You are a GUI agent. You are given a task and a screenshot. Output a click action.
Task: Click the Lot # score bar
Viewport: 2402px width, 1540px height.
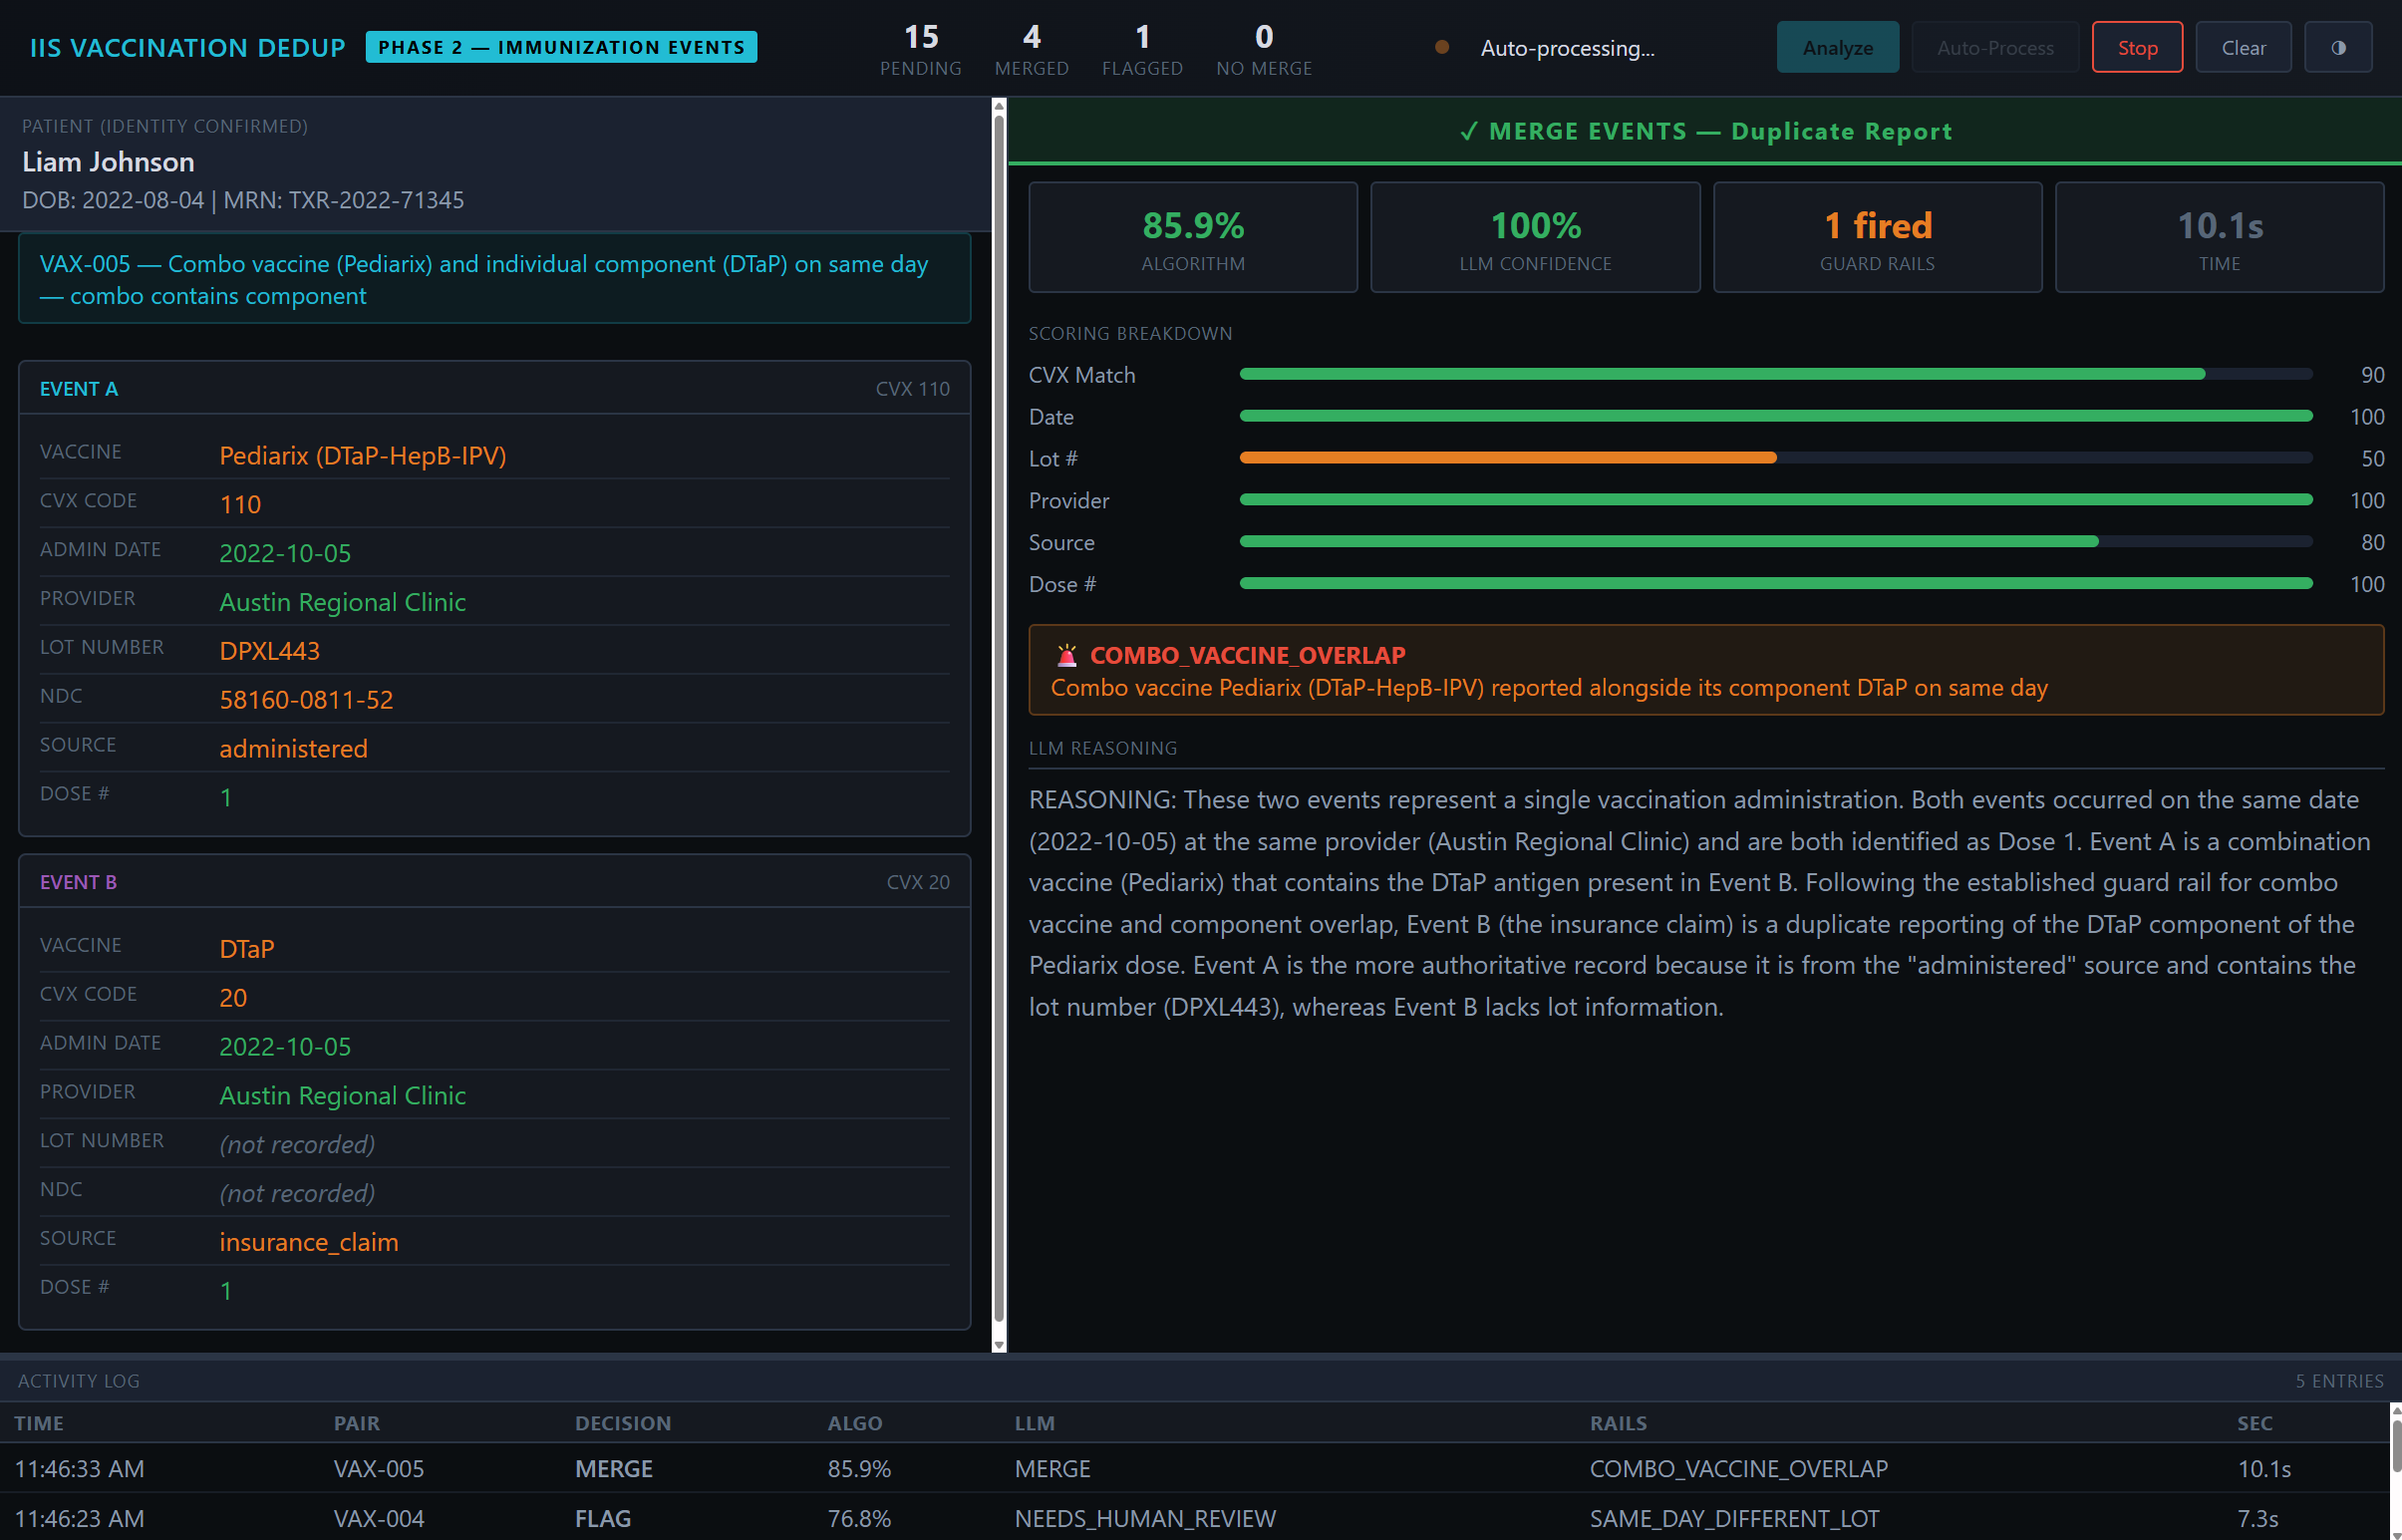pyautogui.click(x=1507, y=457)
